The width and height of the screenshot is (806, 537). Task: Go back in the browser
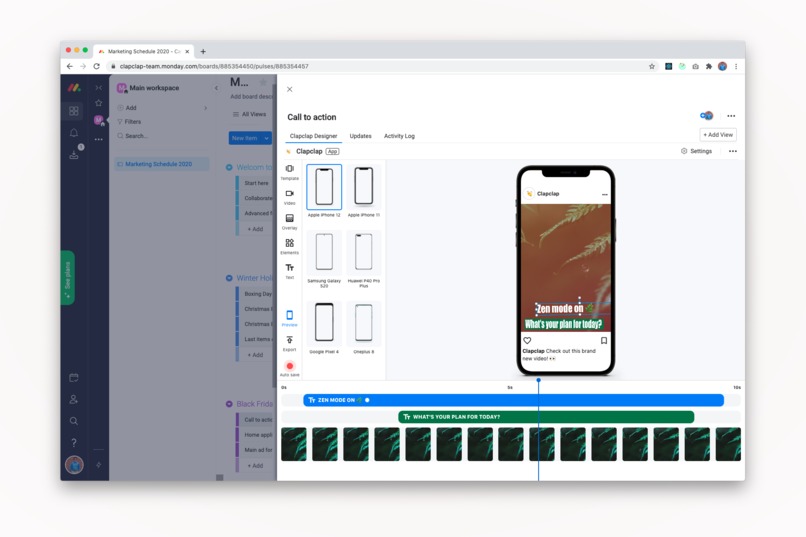point(69,66)
